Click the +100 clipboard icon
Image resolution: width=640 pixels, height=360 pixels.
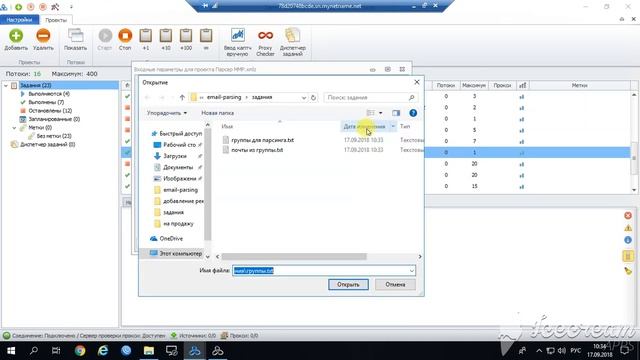pos(186,36)
